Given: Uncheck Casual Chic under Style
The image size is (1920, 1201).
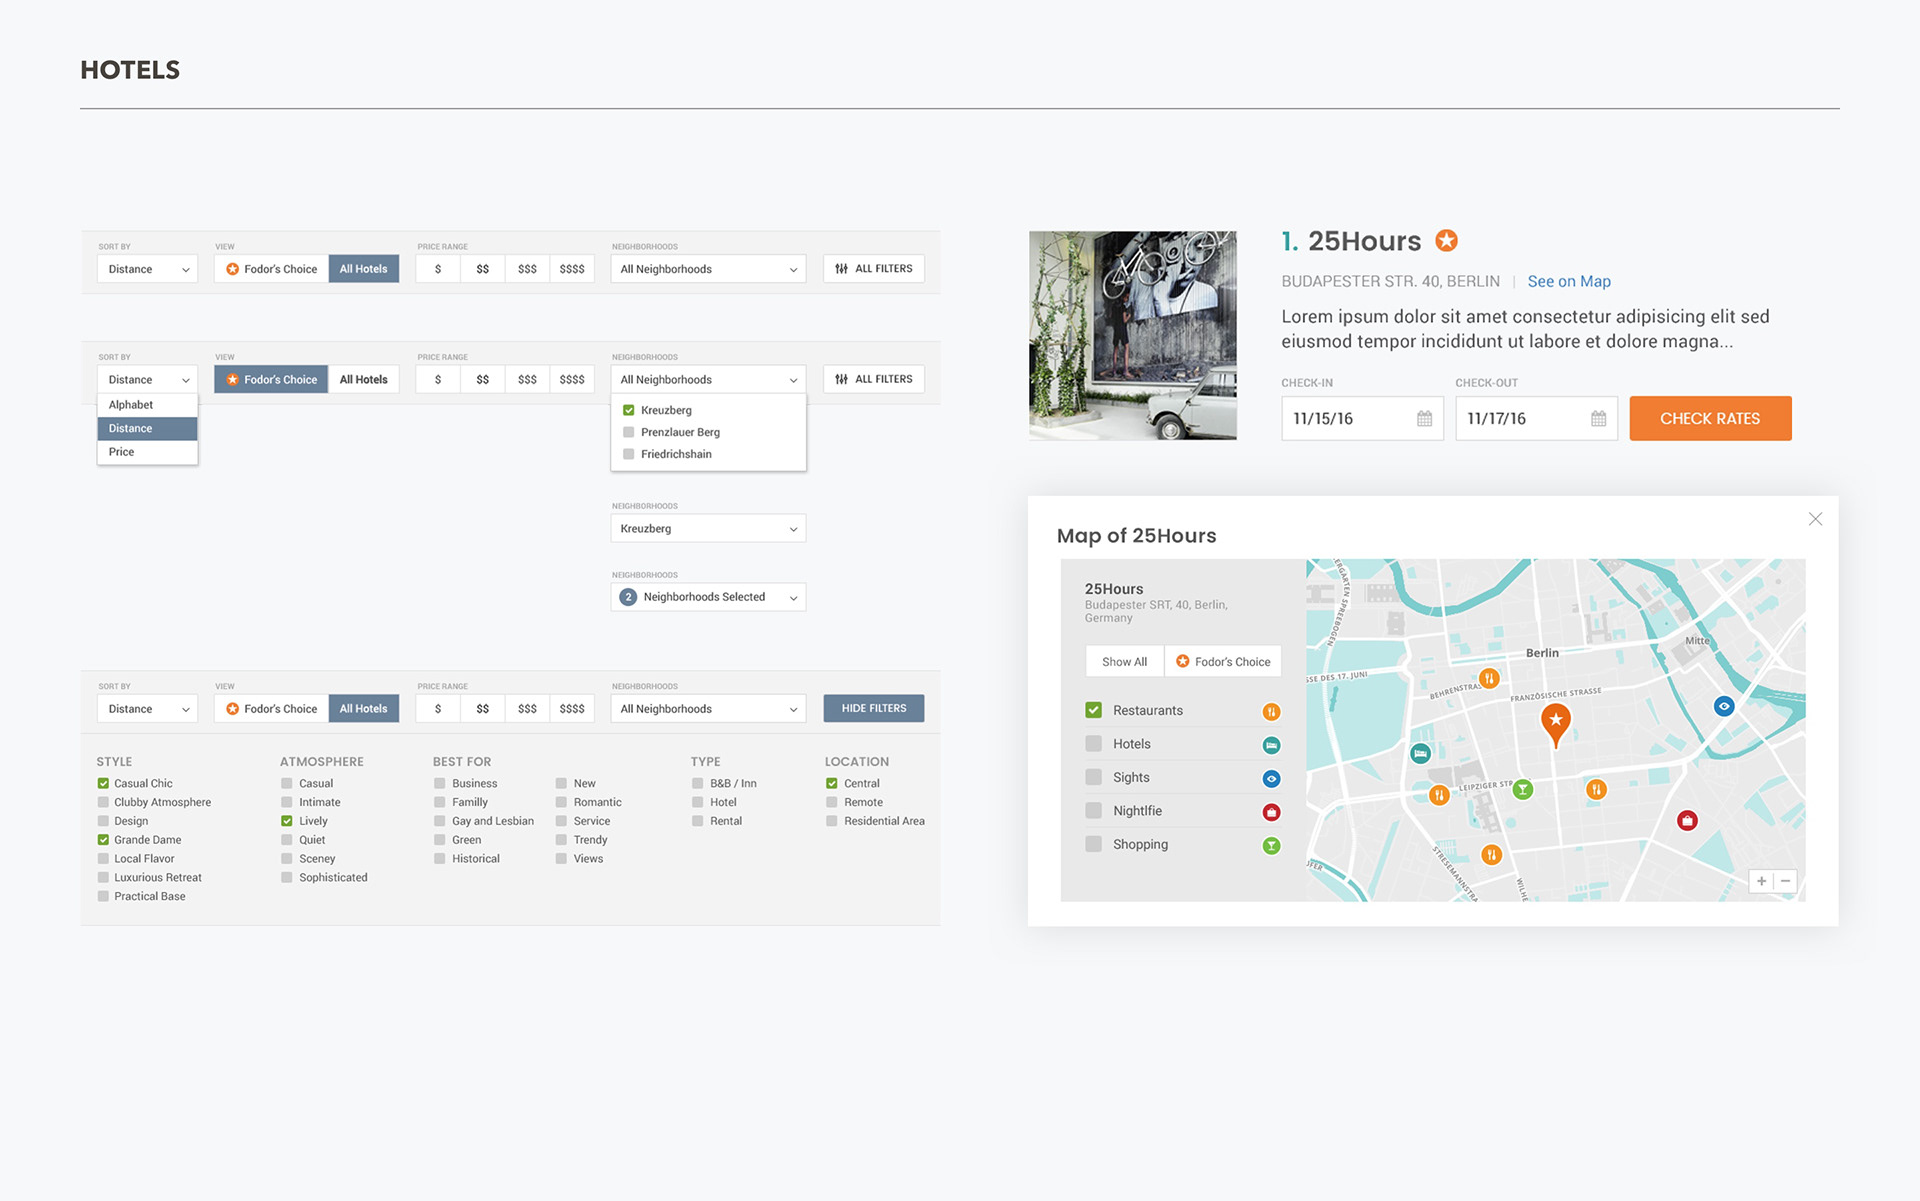Looking at the screenshot, I should (x=103, y=783).
